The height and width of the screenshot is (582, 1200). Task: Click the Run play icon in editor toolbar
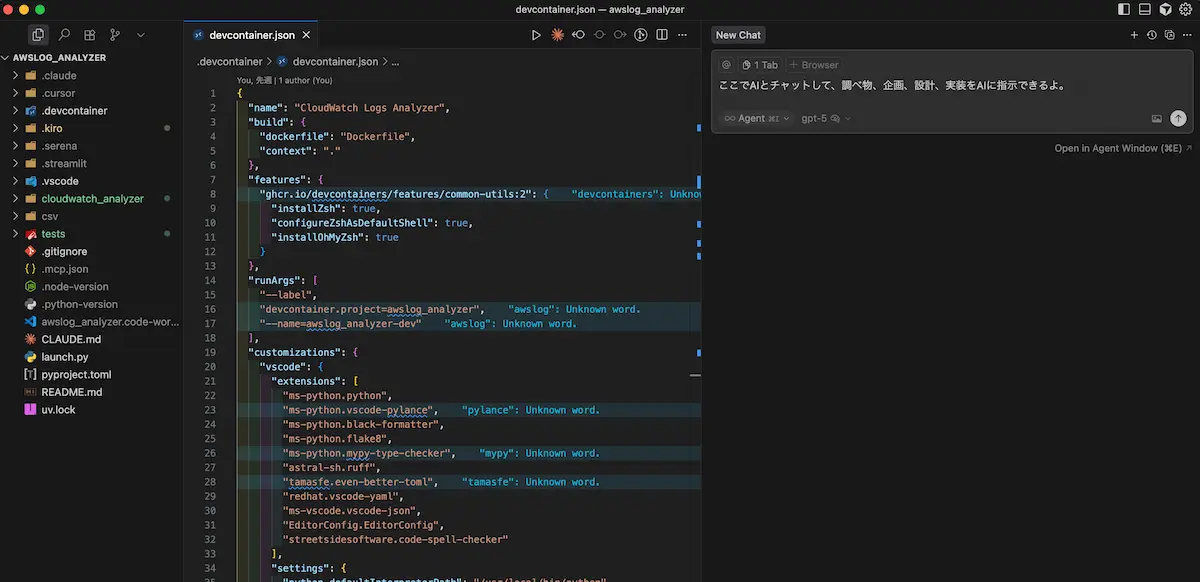[x=536, y=35]
